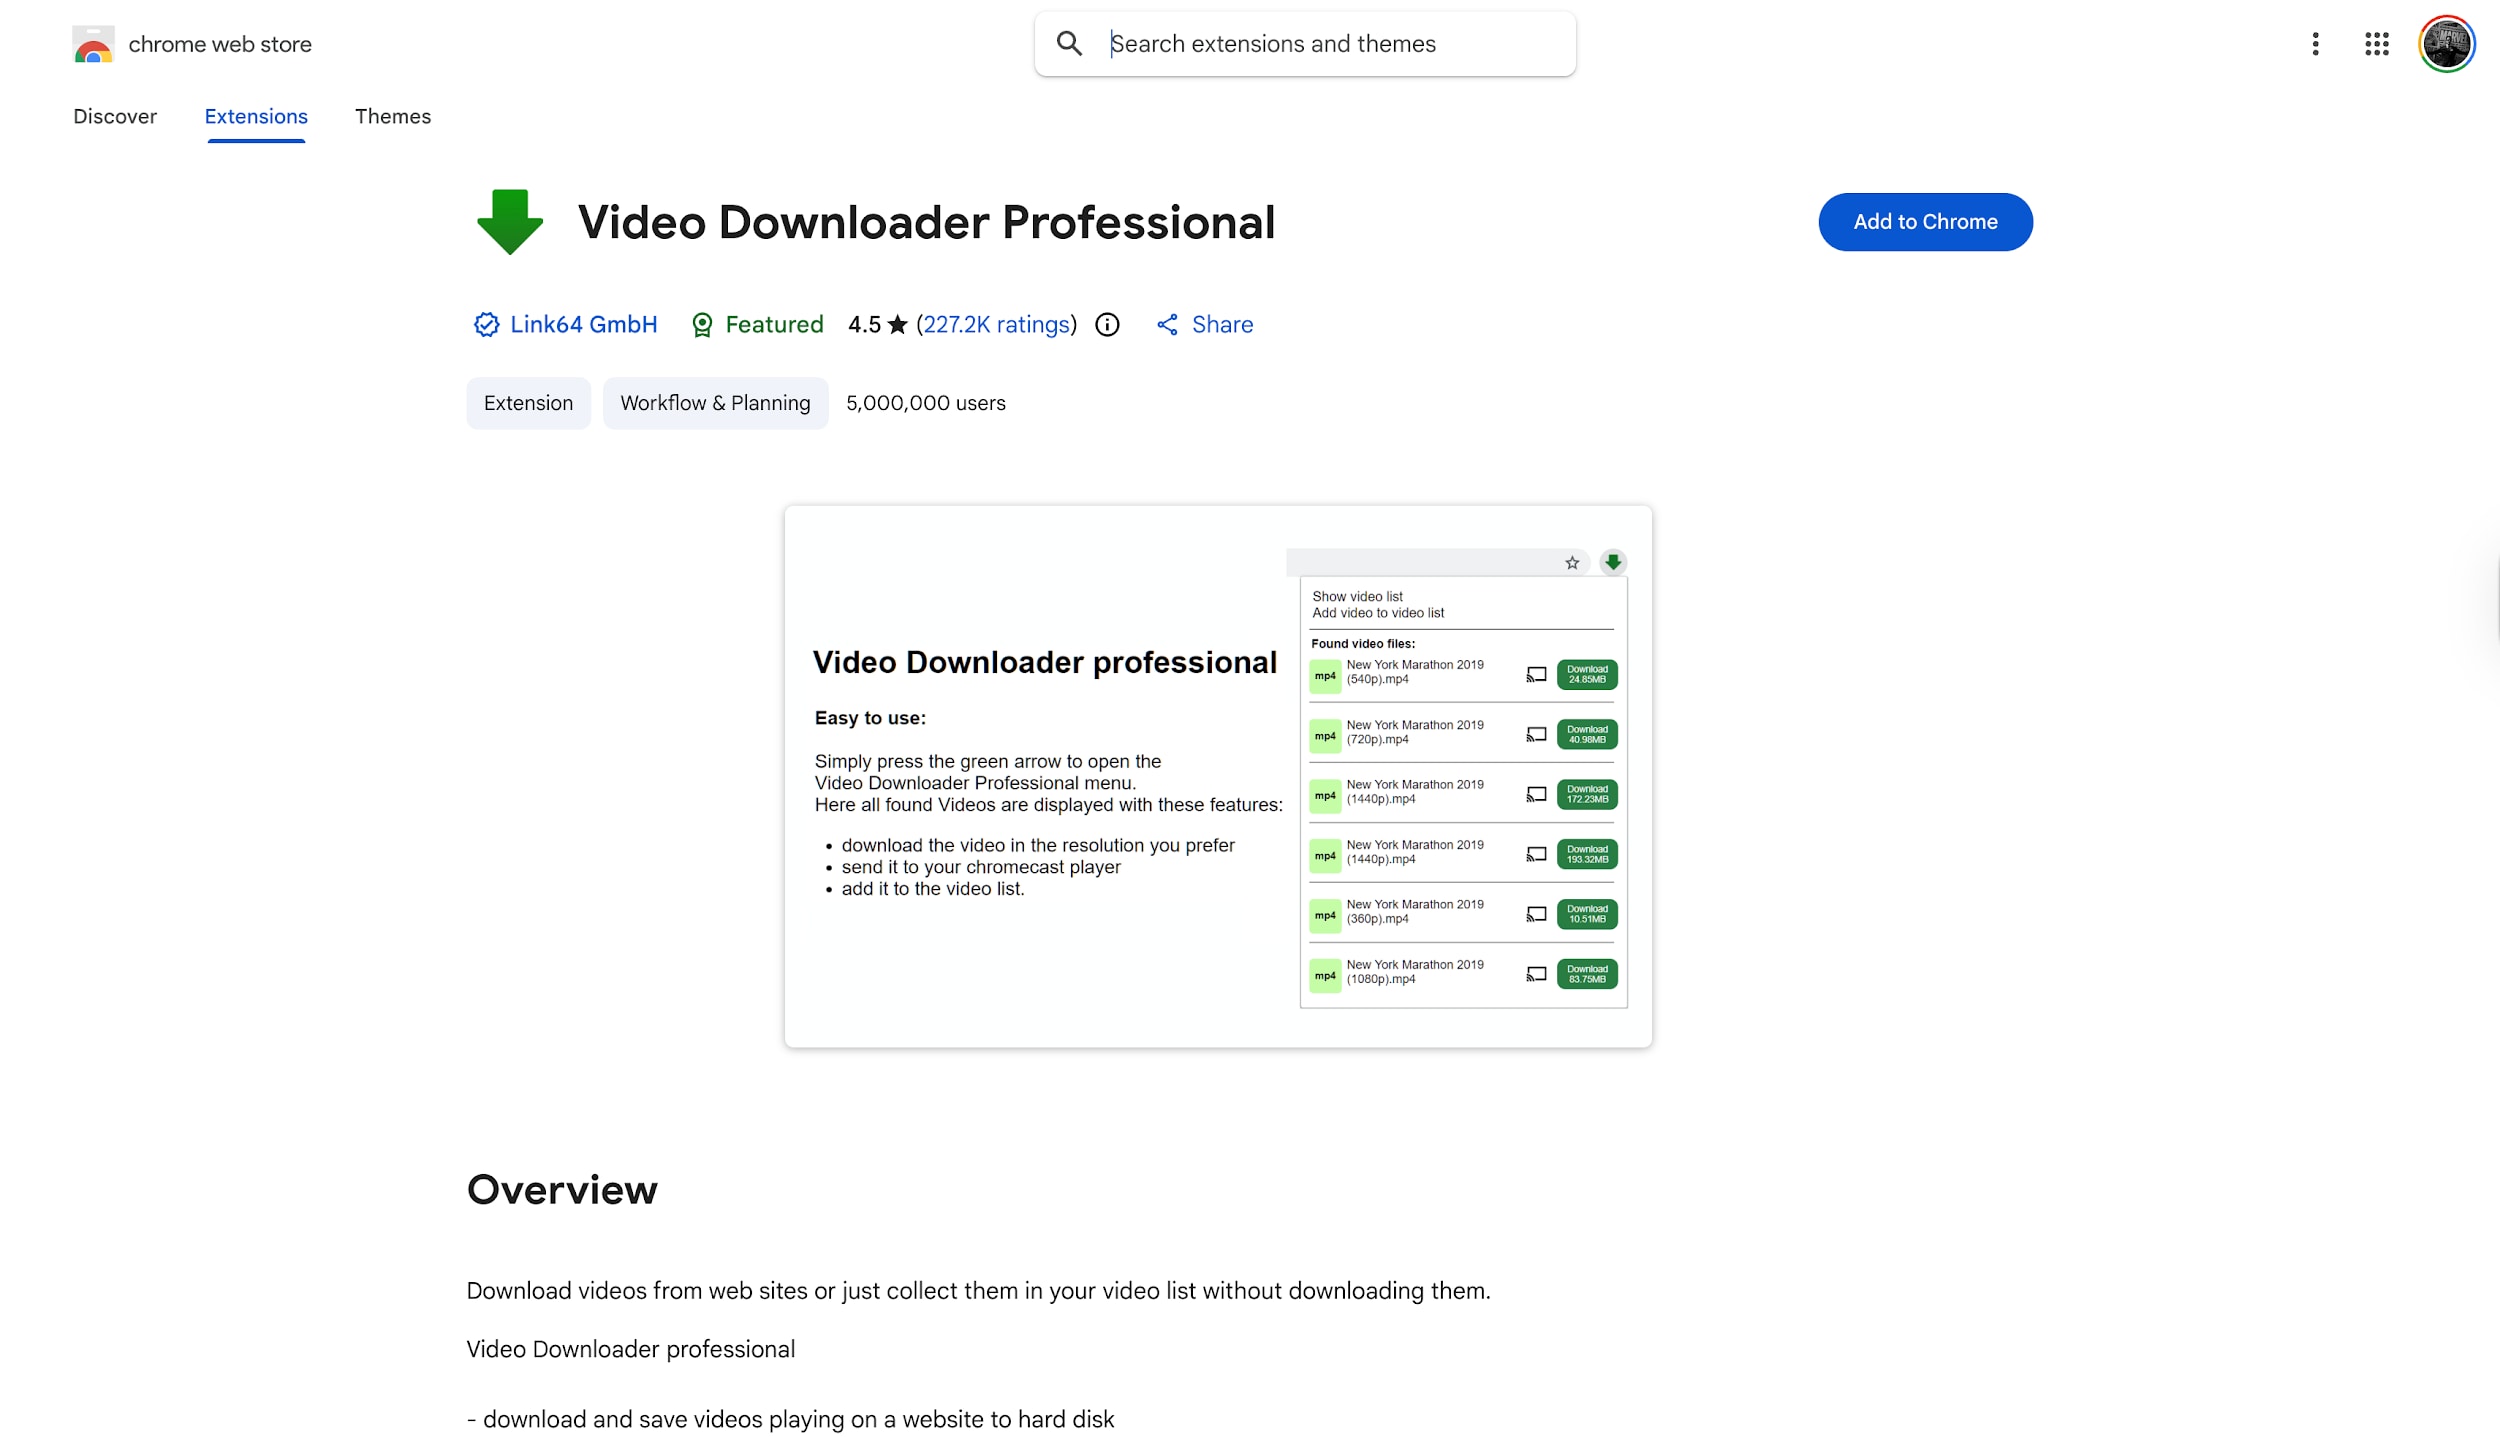Click the profile avatar
This screenshot has width=2500, height=1437.
pyautogui.click(x=2445, y=44)
